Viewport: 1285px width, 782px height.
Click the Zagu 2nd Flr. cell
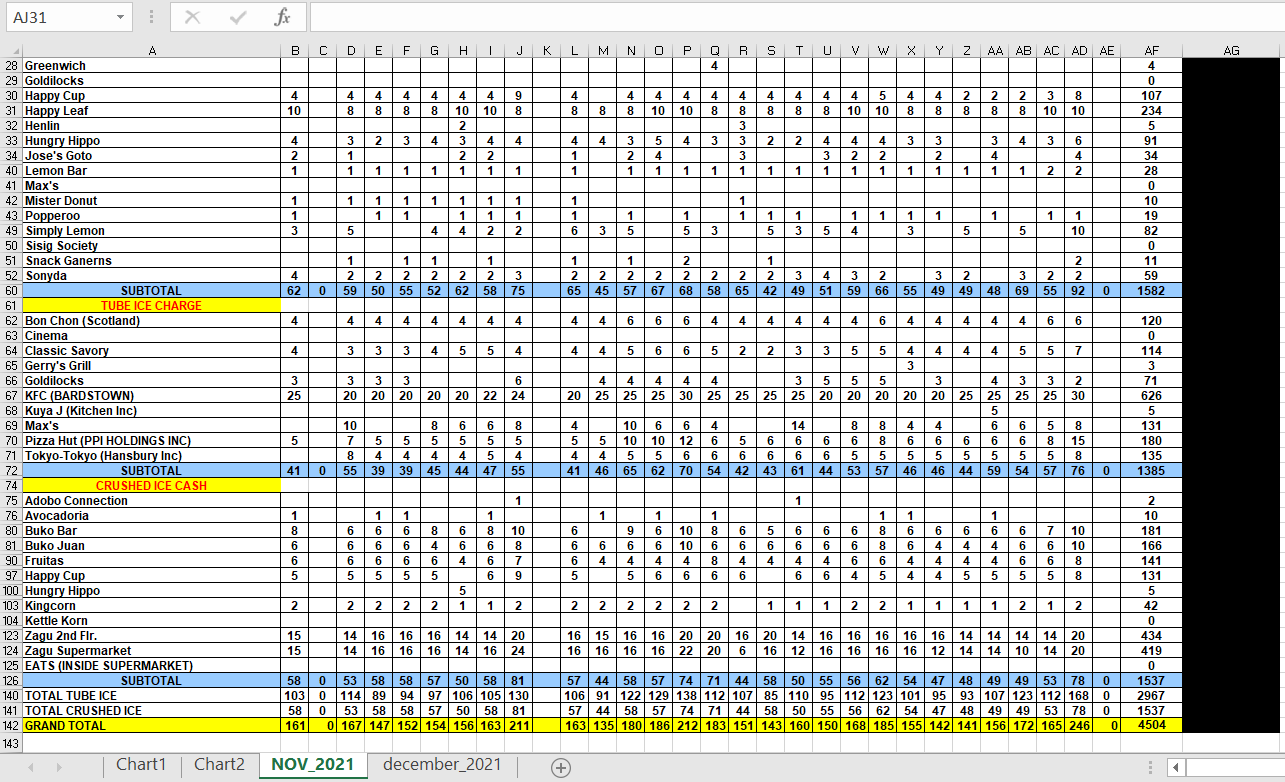coord(151,636)
